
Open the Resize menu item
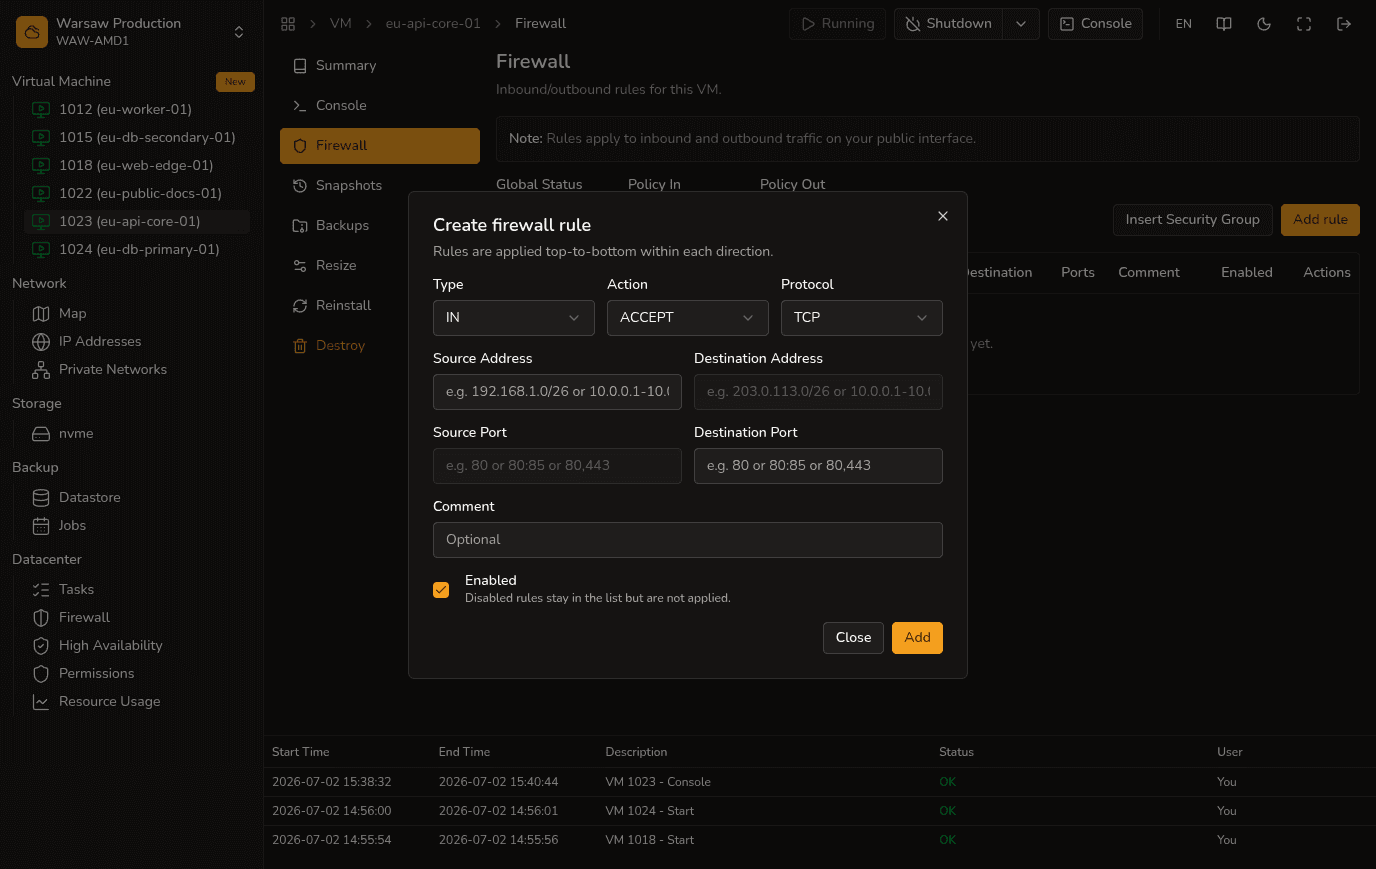click(380, 265)
